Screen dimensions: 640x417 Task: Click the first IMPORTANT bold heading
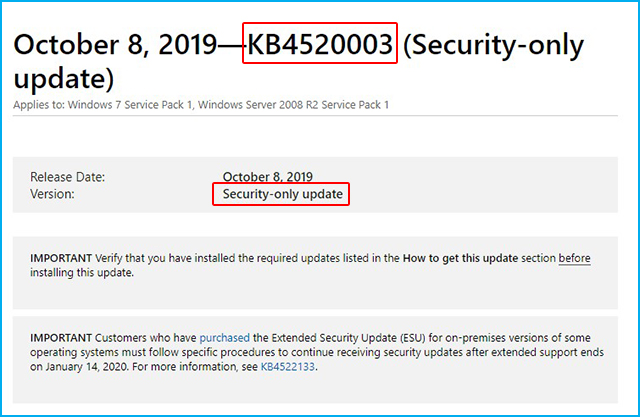61,258
